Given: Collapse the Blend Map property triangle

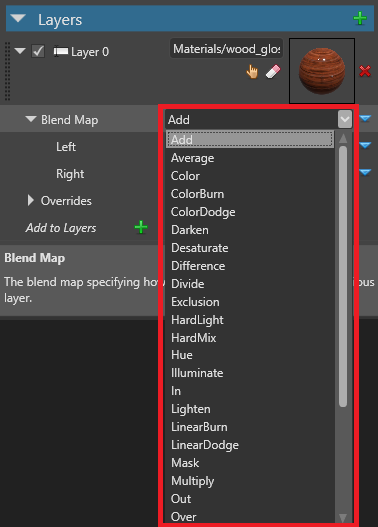Looking at the screenshot, I should [x=31, y=119].
